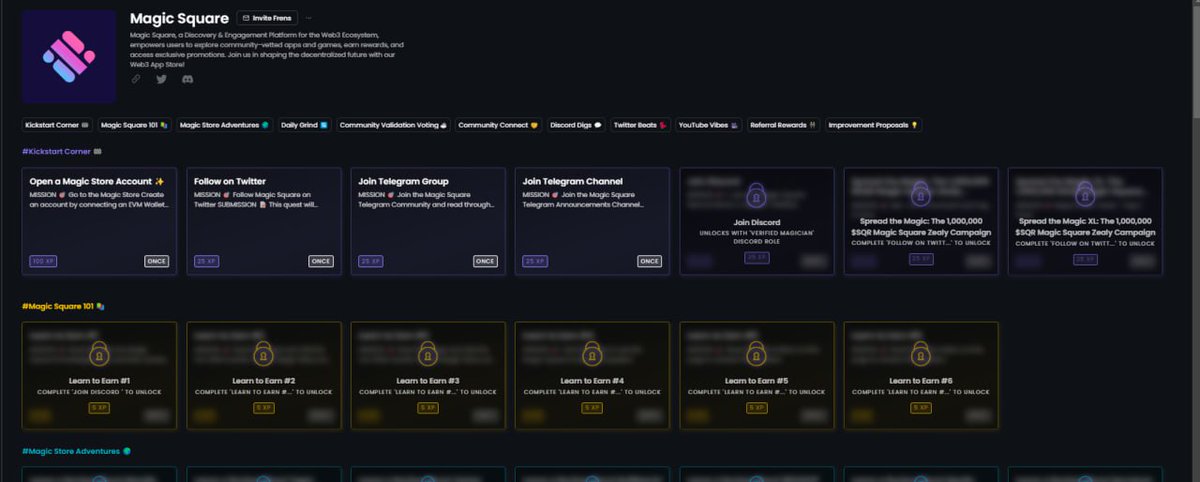Click the Invite Frens button

[266, 18]
